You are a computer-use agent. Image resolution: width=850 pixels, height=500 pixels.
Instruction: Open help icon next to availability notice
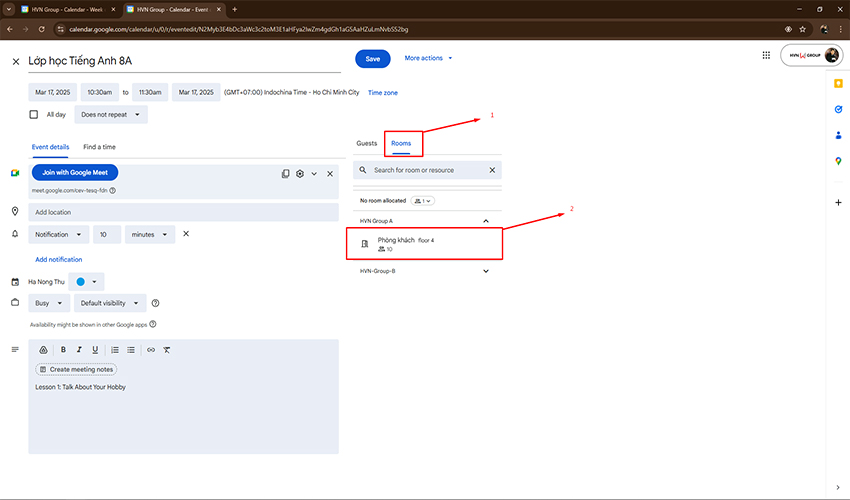coord(153,324)
